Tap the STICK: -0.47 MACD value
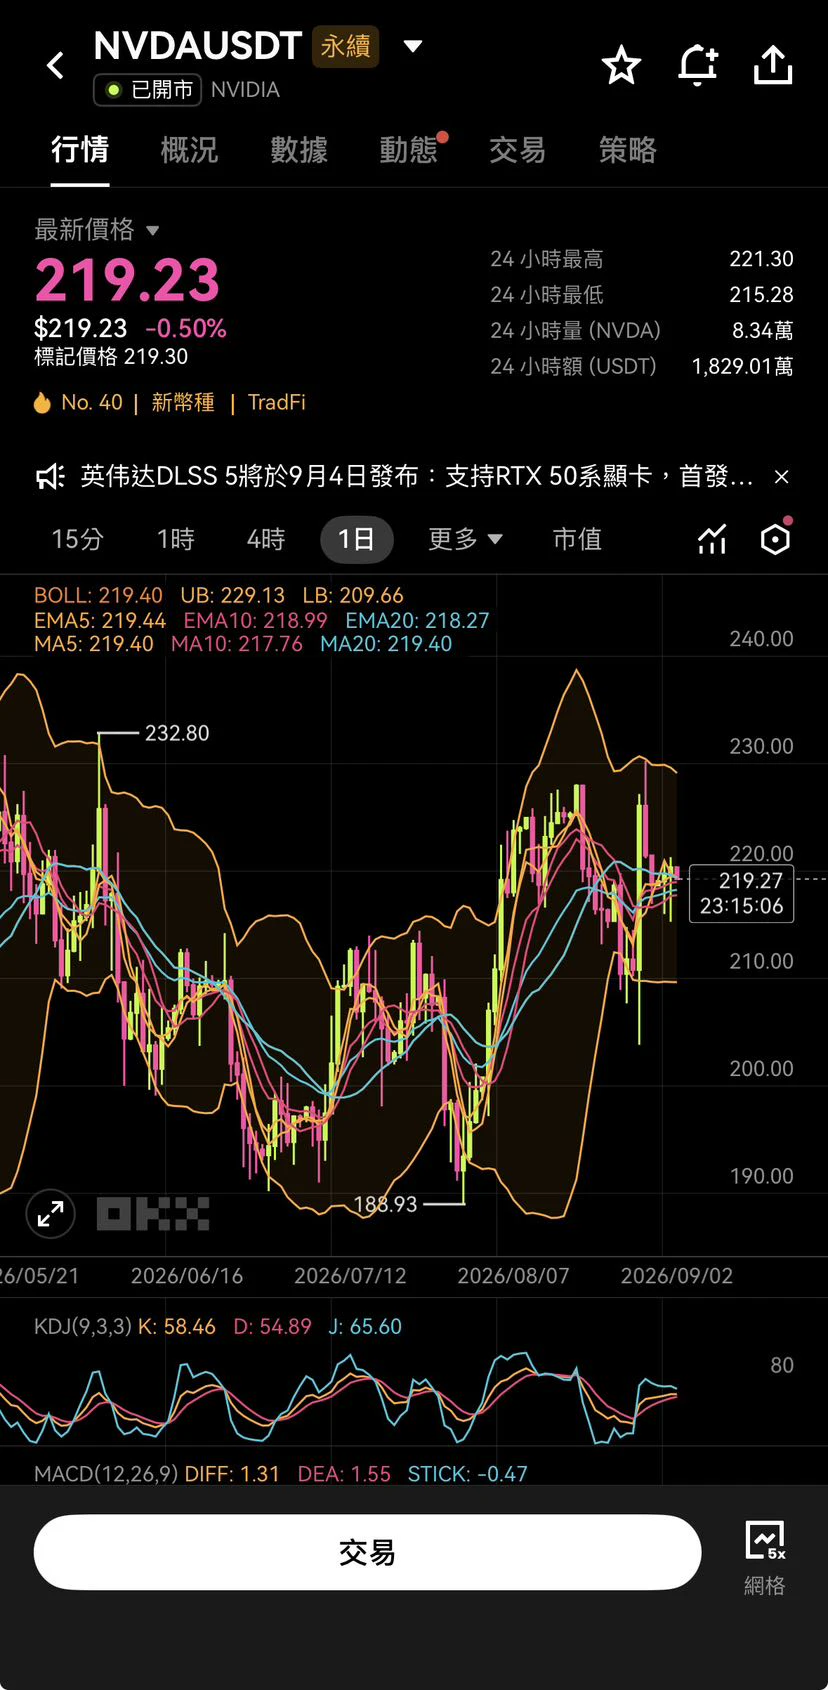The height and width of the screenshot is (1690, 828). pyautogui.click(x=467, y=1473)
